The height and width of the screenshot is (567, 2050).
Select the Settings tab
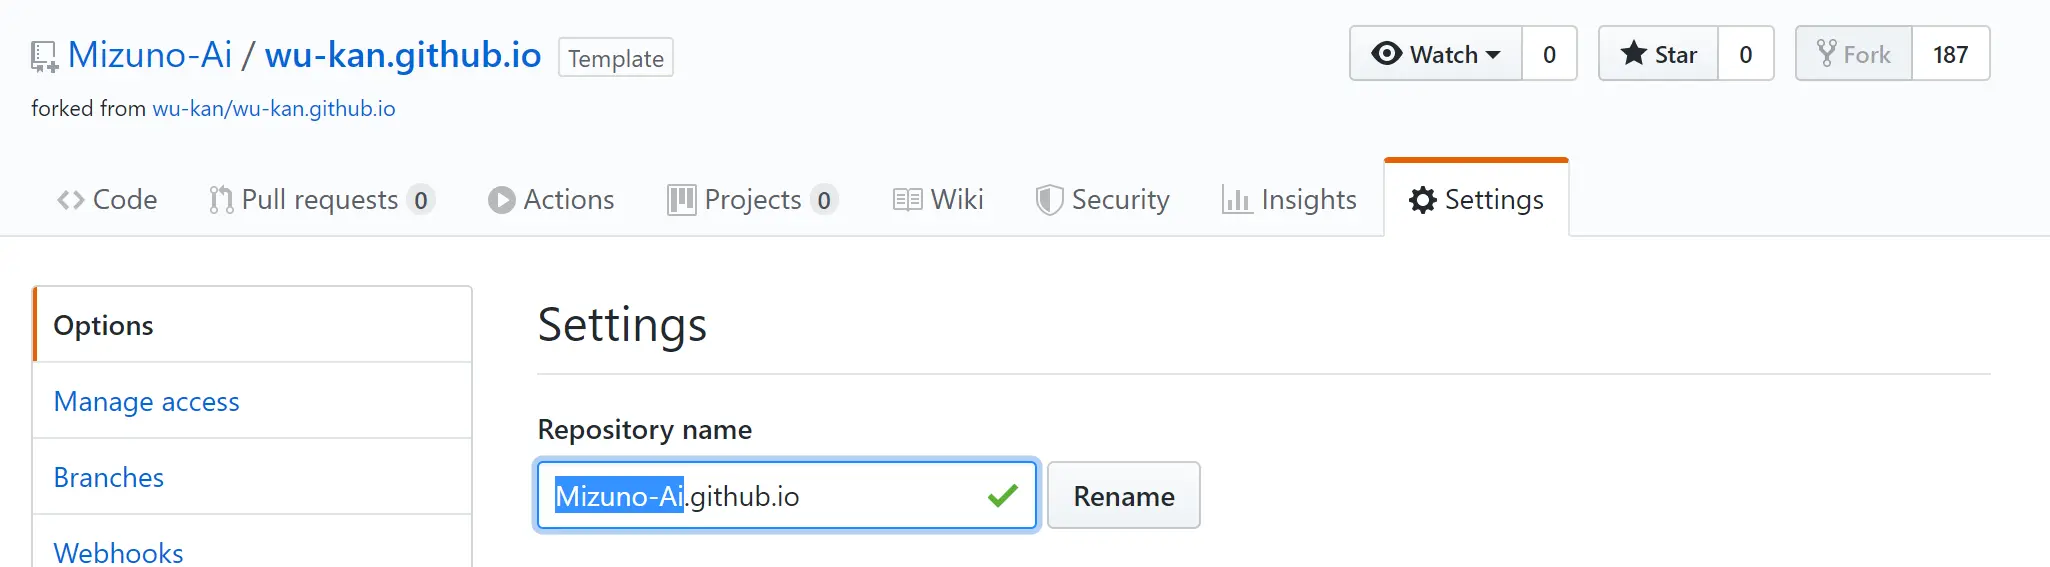coord(1476,200)
